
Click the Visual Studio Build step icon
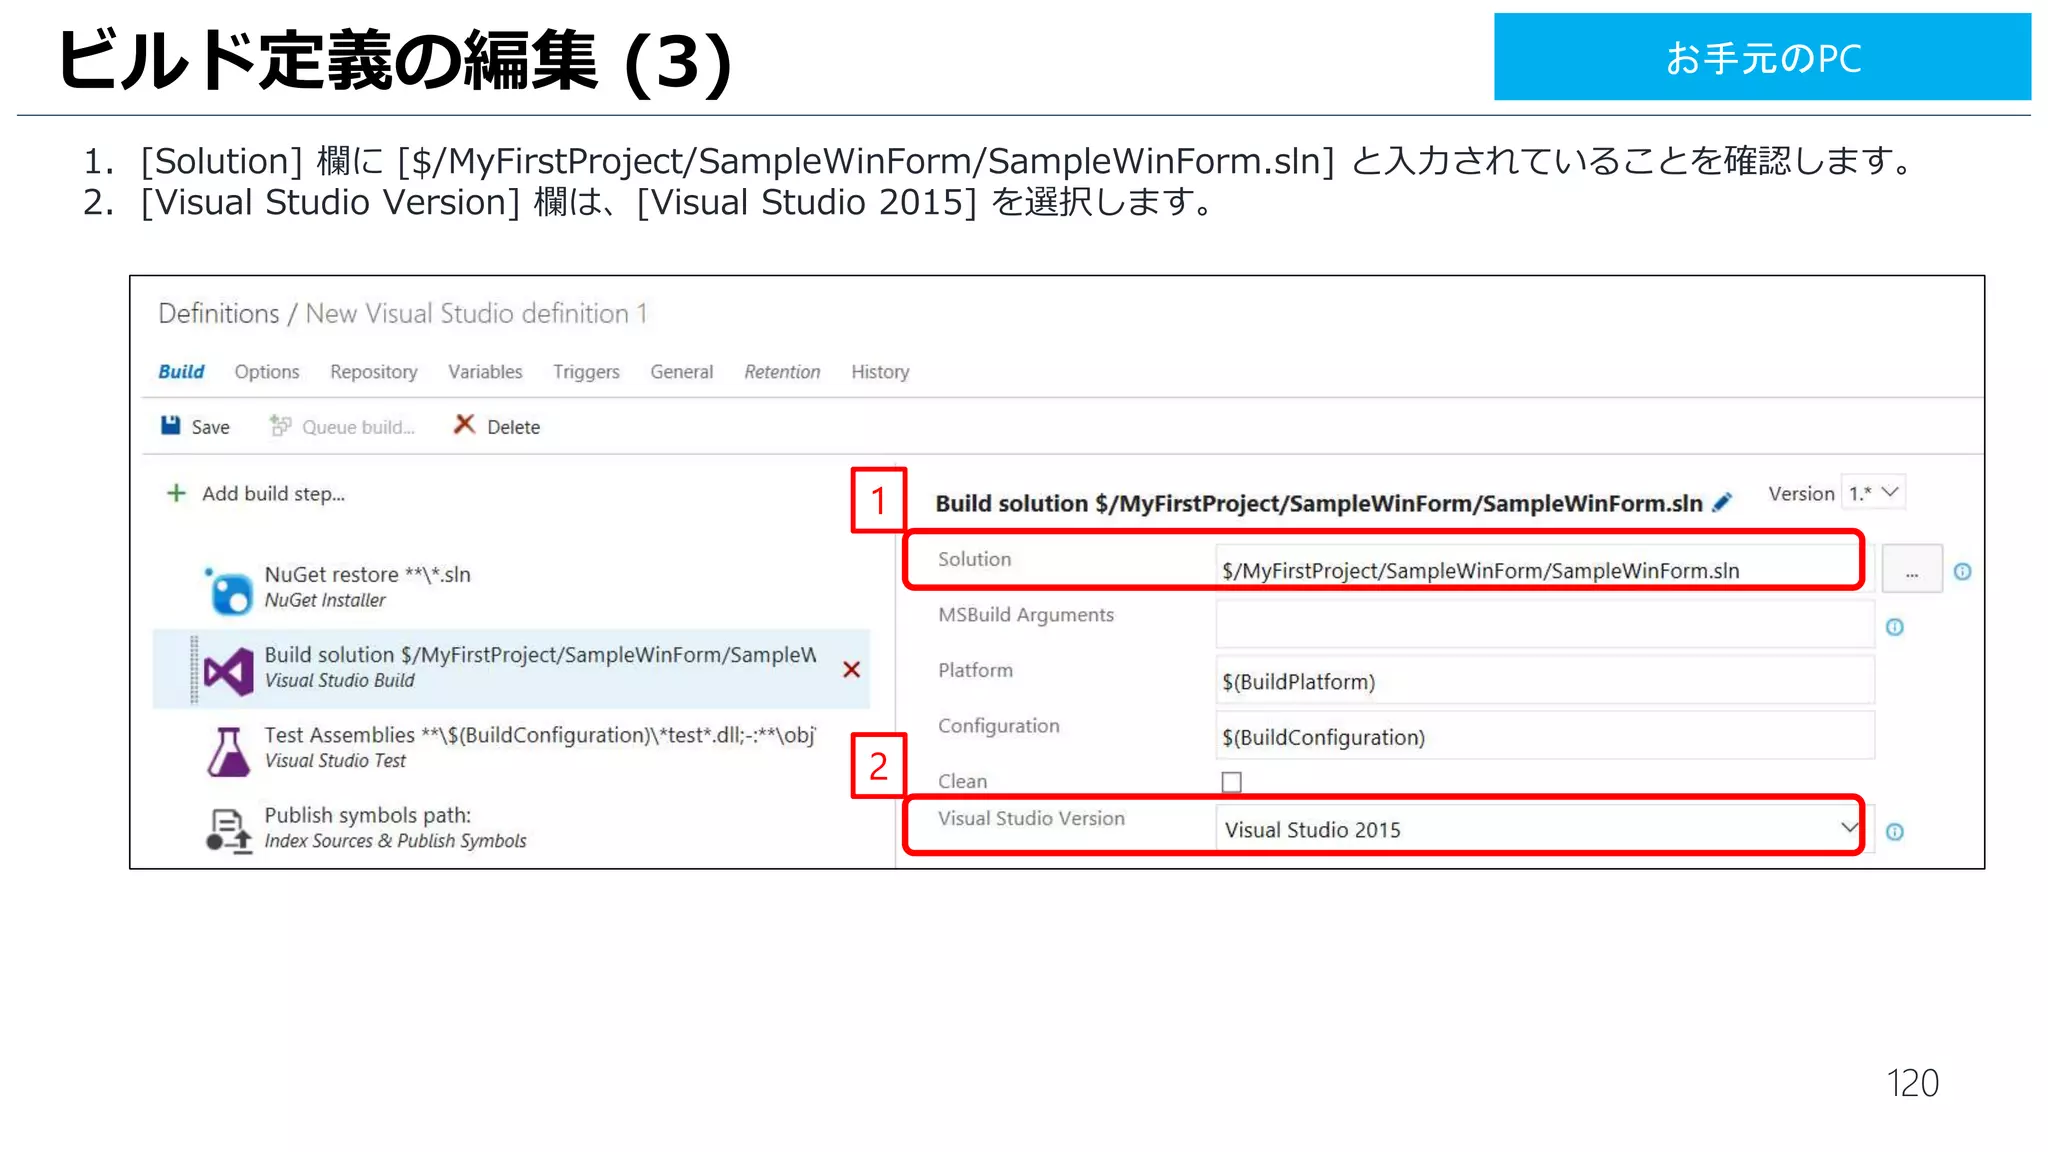229,671
